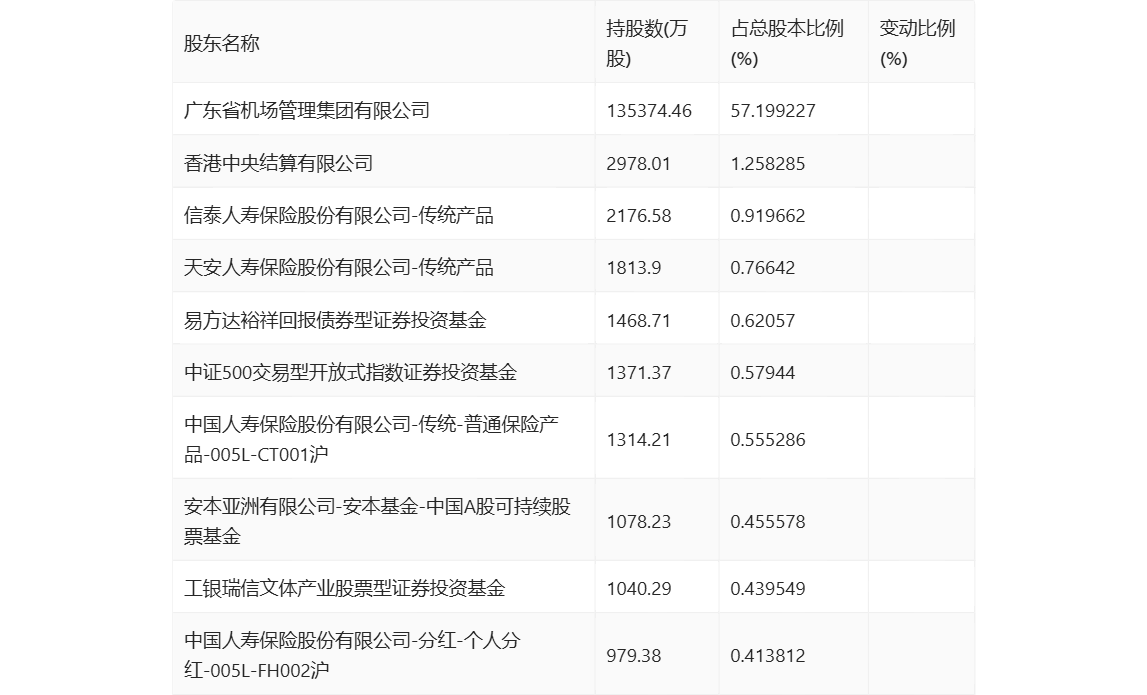The image size is (1147, 695).
Task: Click the 持股数(万股) column header
Action: tap(647, 44)
